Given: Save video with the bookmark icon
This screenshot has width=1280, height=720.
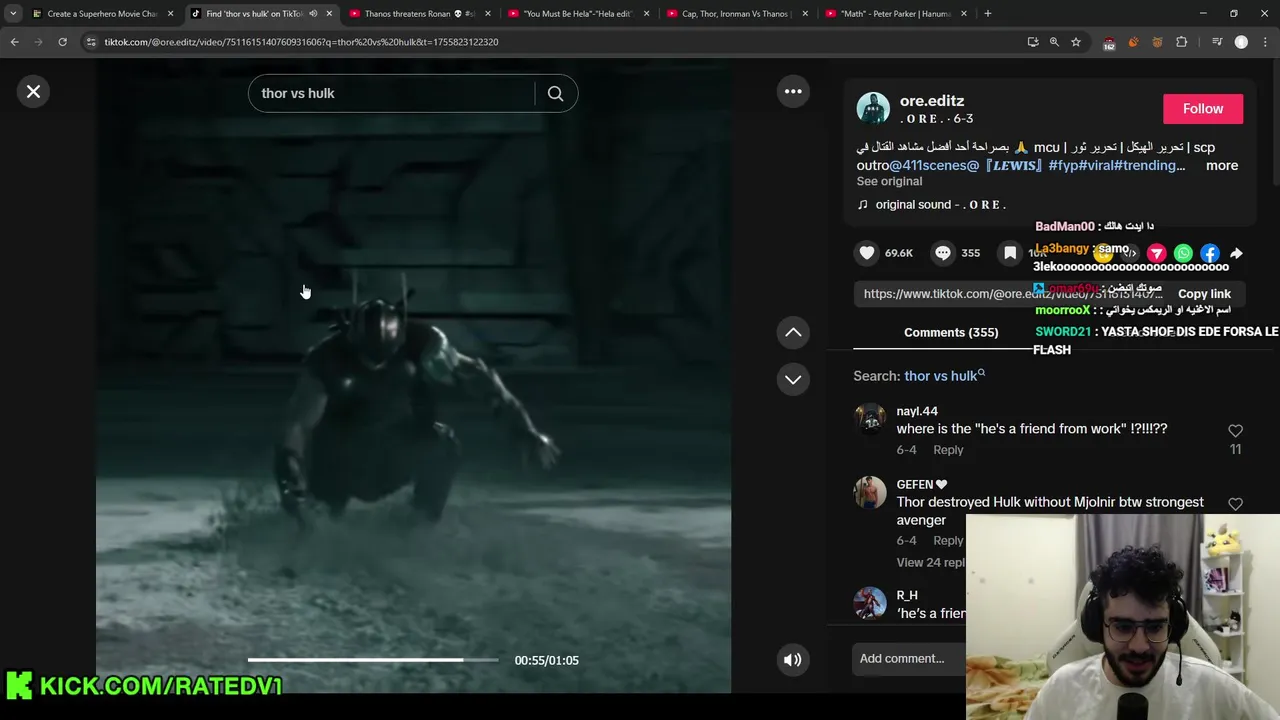Looking at the screenshot, I should coord(1010,253).
